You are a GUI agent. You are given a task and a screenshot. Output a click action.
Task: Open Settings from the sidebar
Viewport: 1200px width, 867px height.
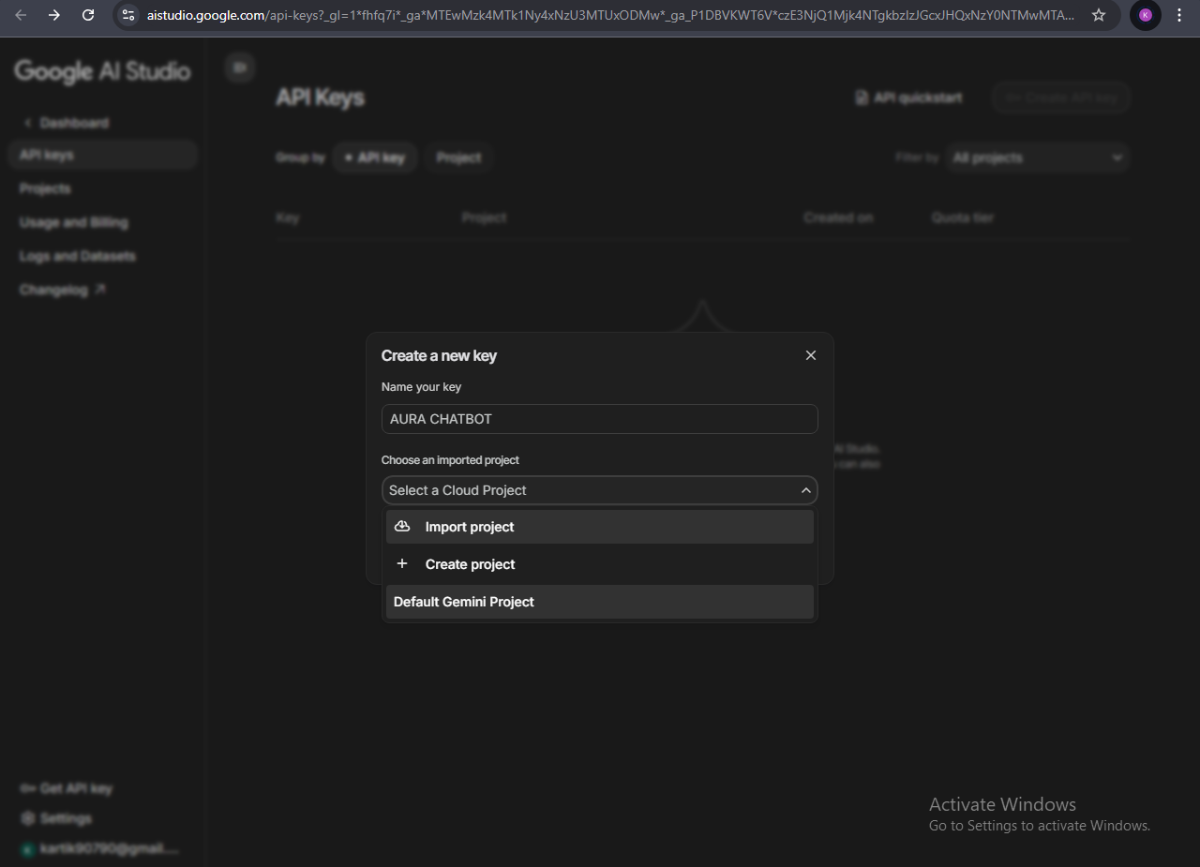tap(65, 818)
